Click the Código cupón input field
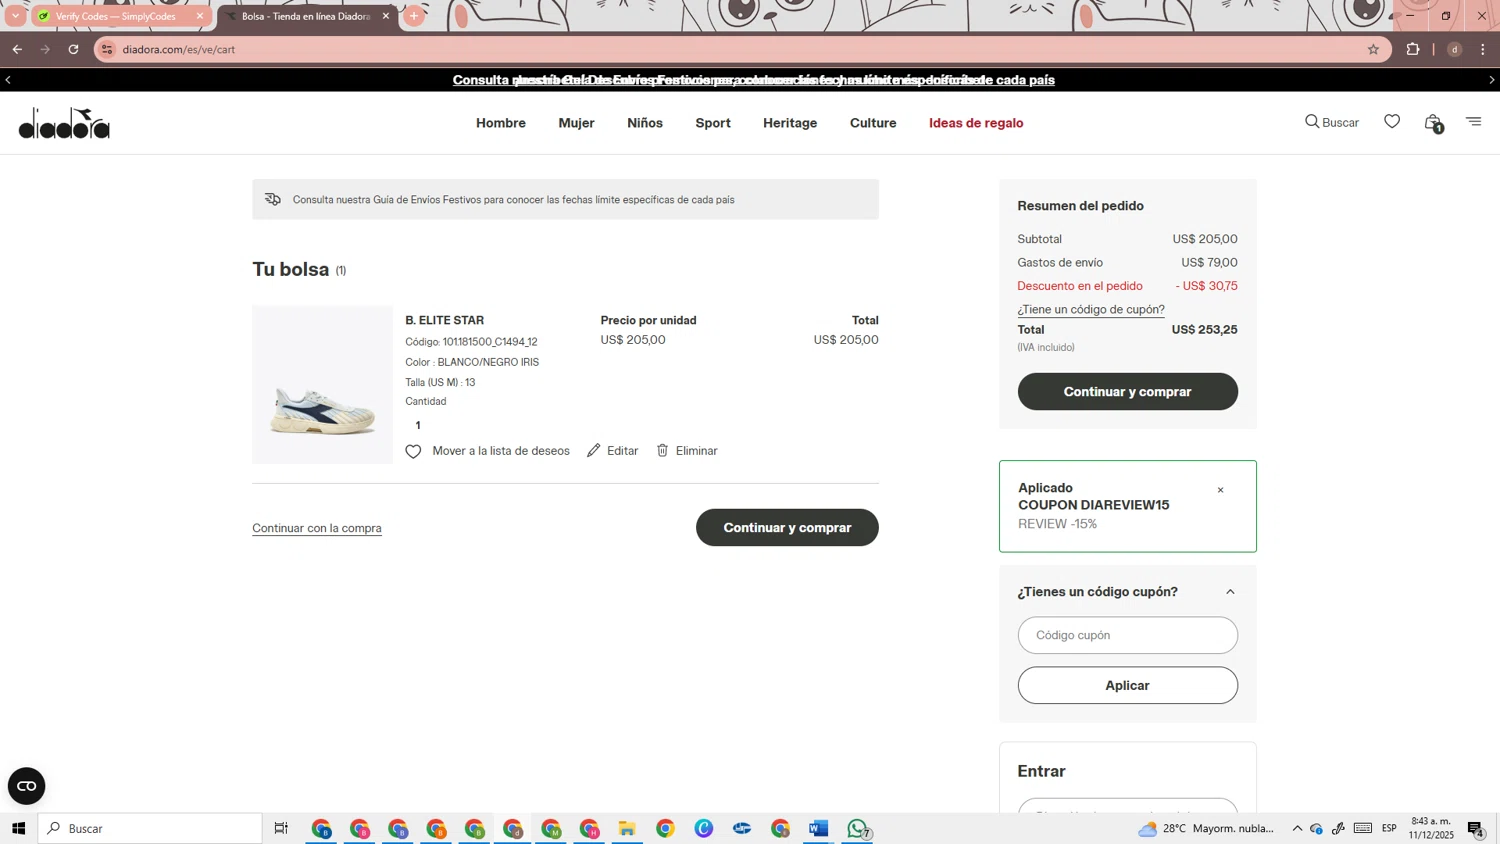Image resolution: width=1500 pixels, height=844 pixels. [x=1127, y=635]
